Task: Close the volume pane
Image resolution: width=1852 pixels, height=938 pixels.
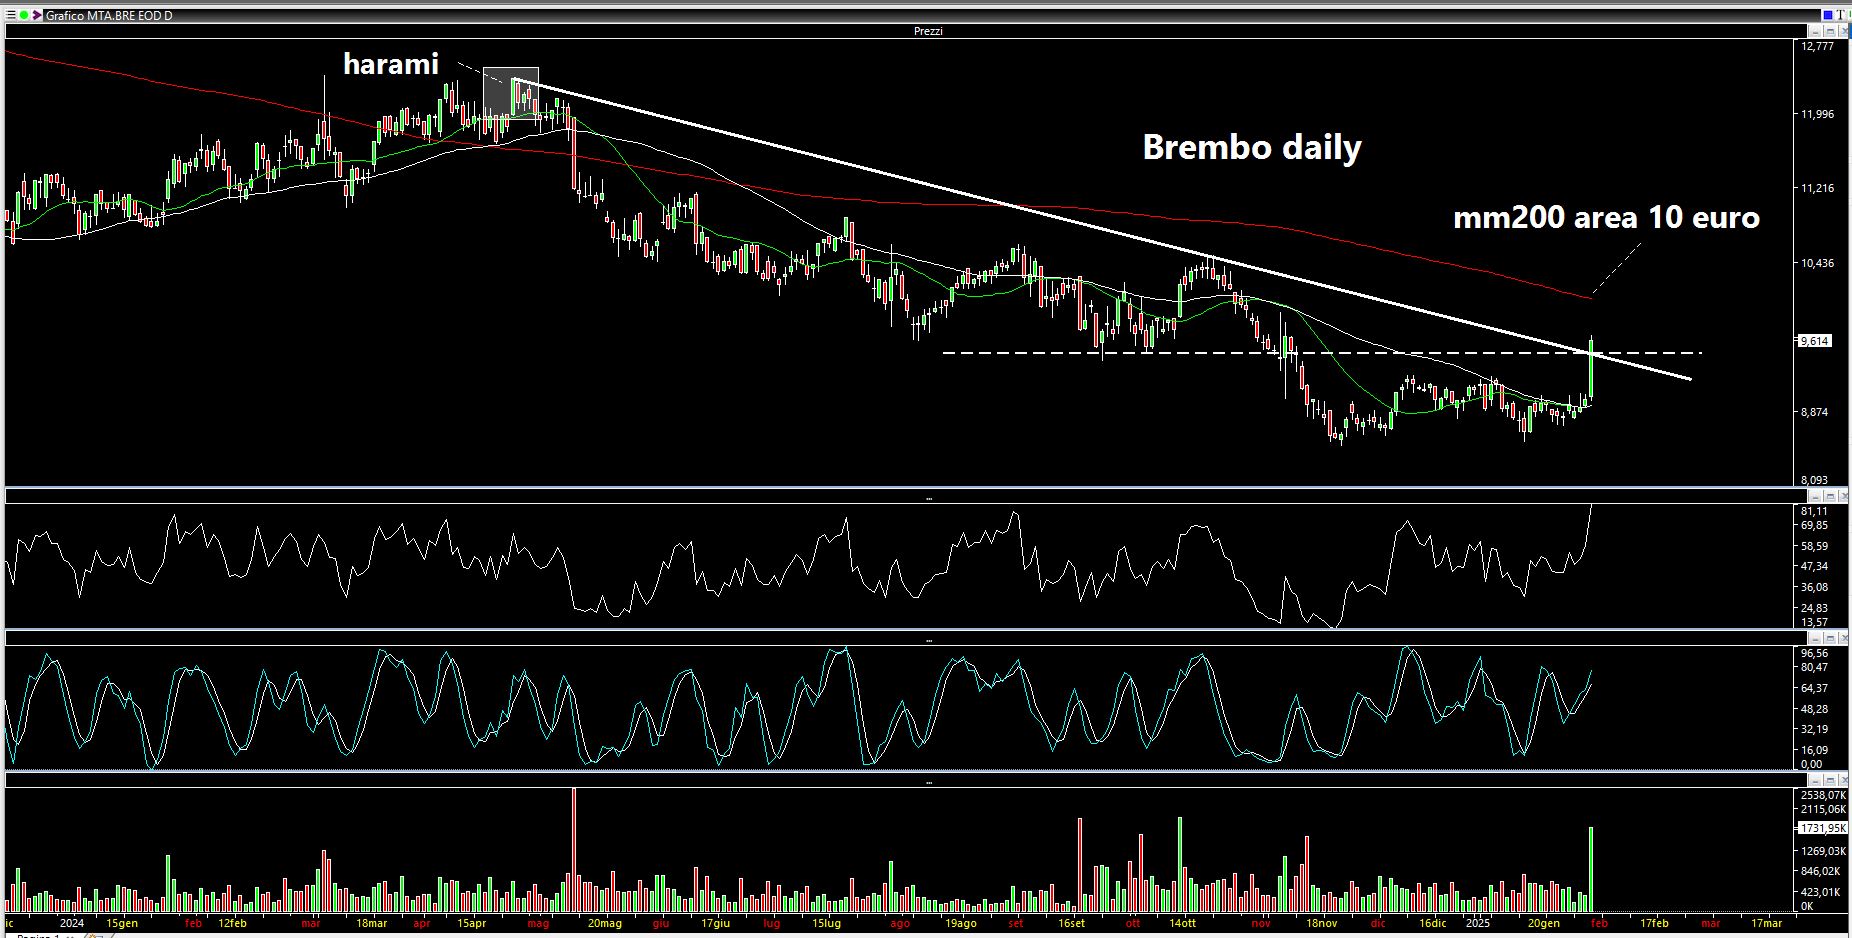Action: (x=1843, y=779)
